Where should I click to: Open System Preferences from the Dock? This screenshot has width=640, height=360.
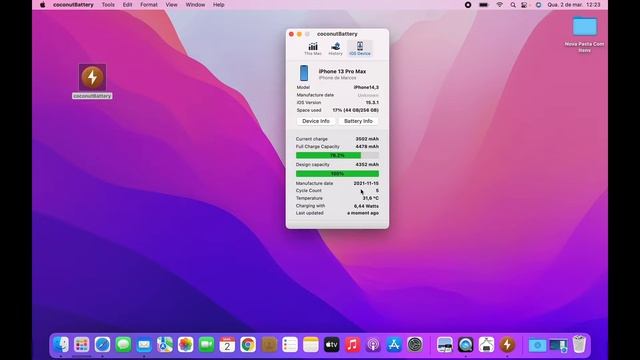click(x=415, y=345)
